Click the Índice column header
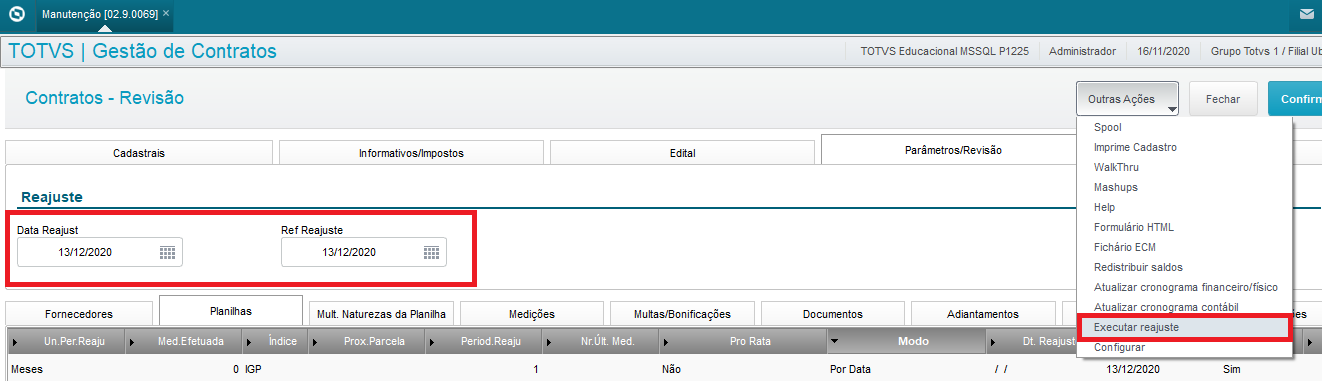The image size is (1322, 381). click(x=276, y=342)
